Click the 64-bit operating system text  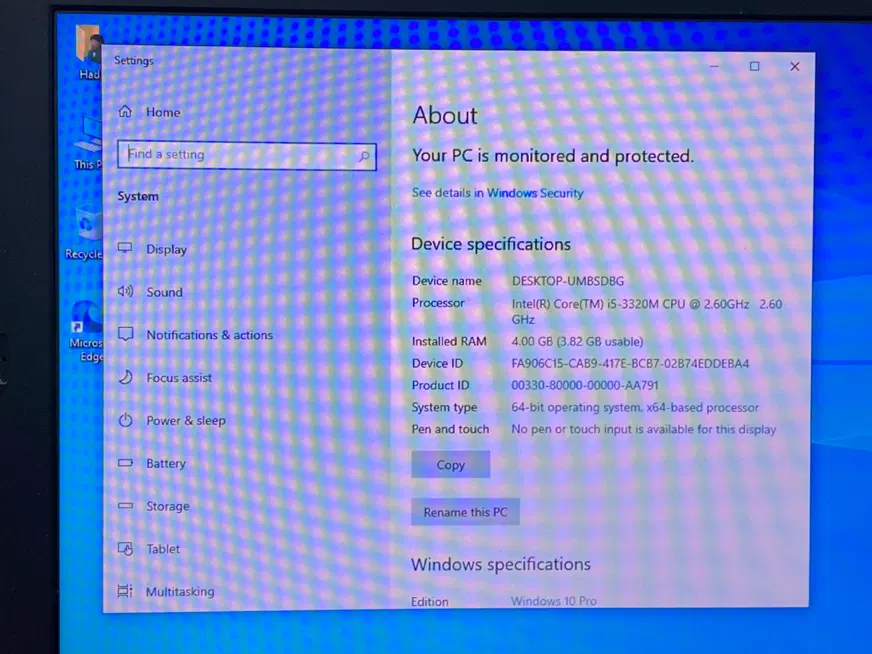(635, 408)
